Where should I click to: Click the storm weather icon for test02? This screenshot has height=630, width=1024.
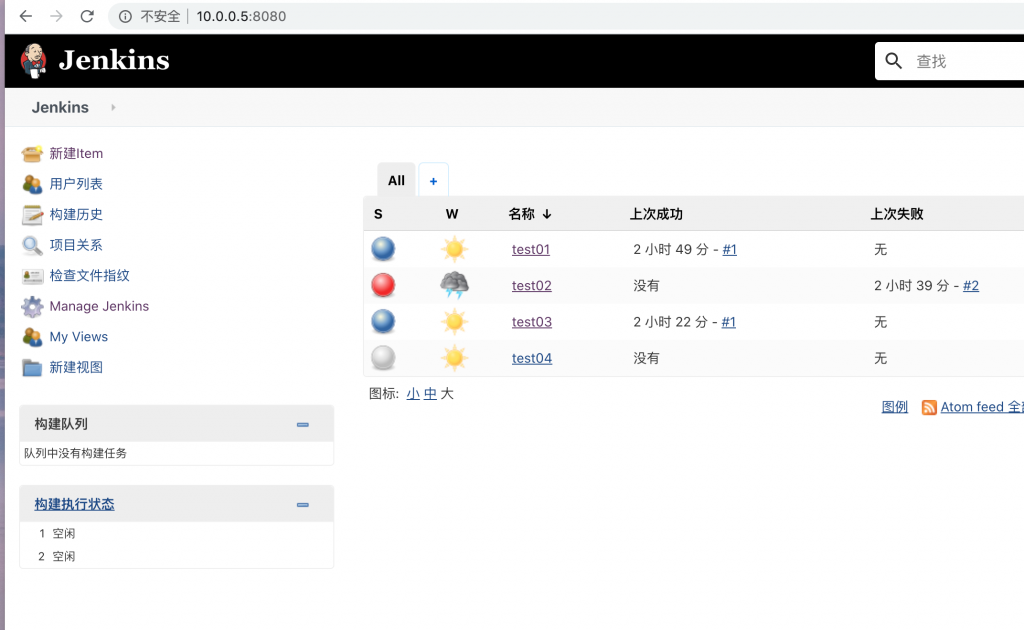454,285
